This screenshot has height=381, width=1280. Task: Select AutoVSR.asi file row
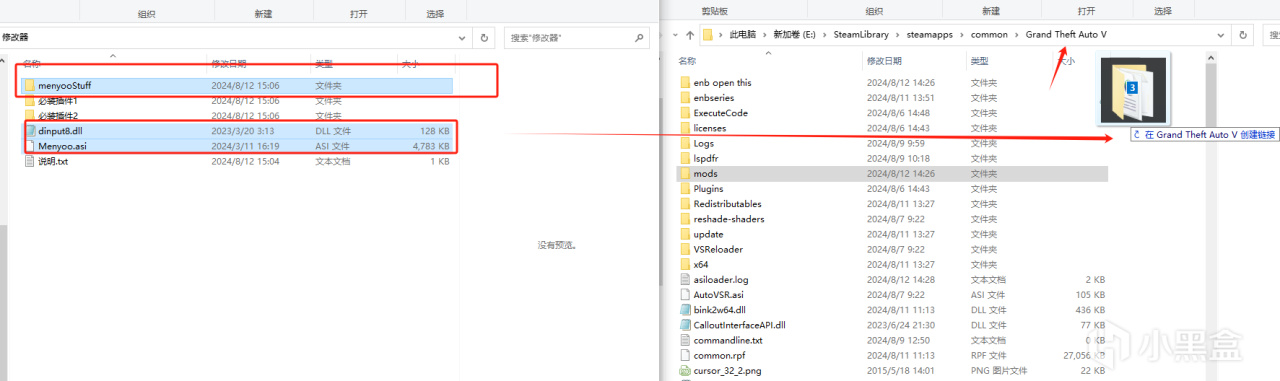tap(892, 295)
